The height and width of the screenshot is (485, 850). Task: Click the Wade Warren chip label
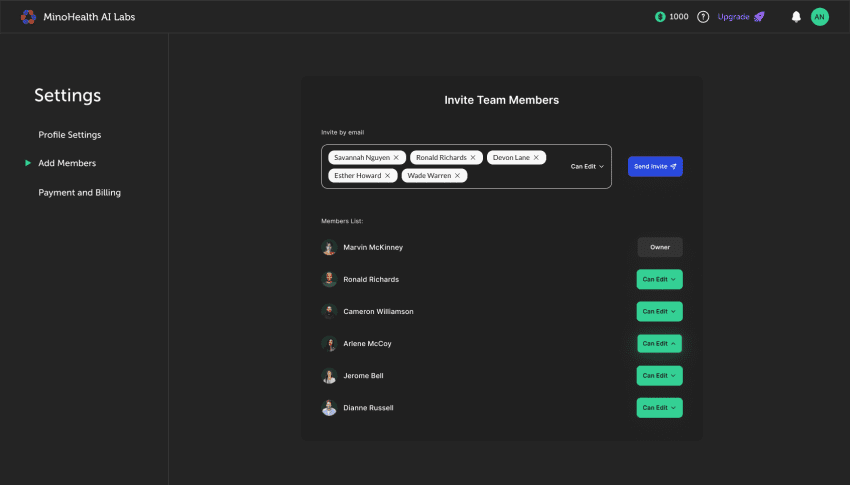pyautogui.click(x=429, y=176)
